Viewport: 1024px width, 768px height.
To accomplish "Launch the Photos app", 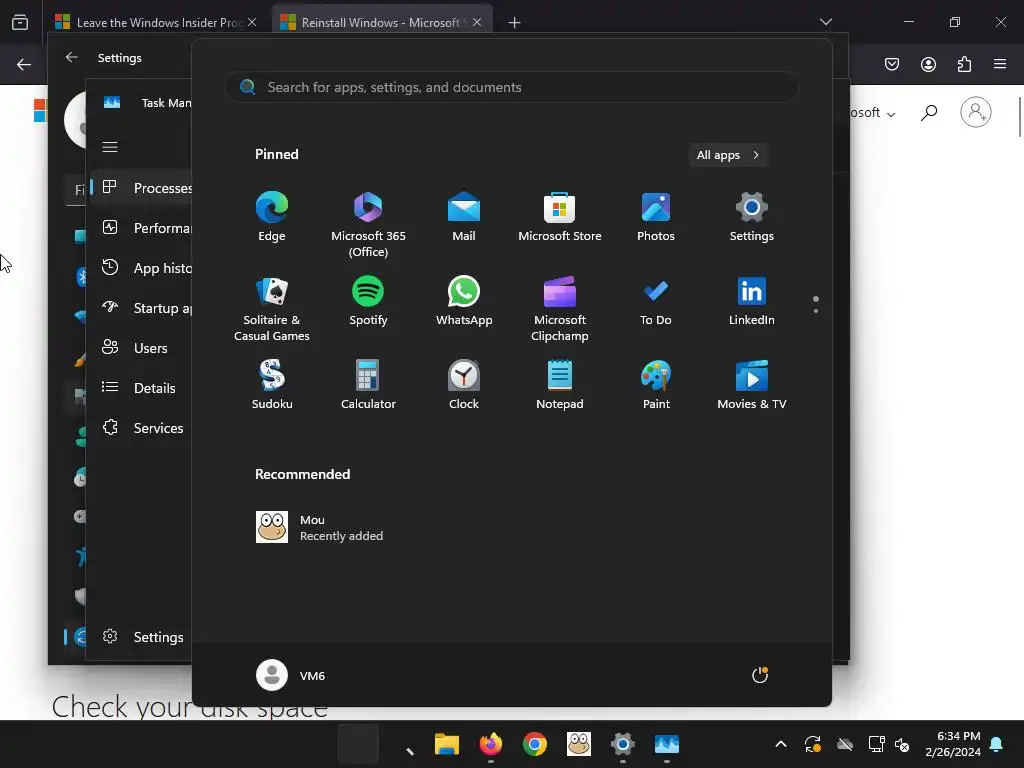I will (656, 217).
